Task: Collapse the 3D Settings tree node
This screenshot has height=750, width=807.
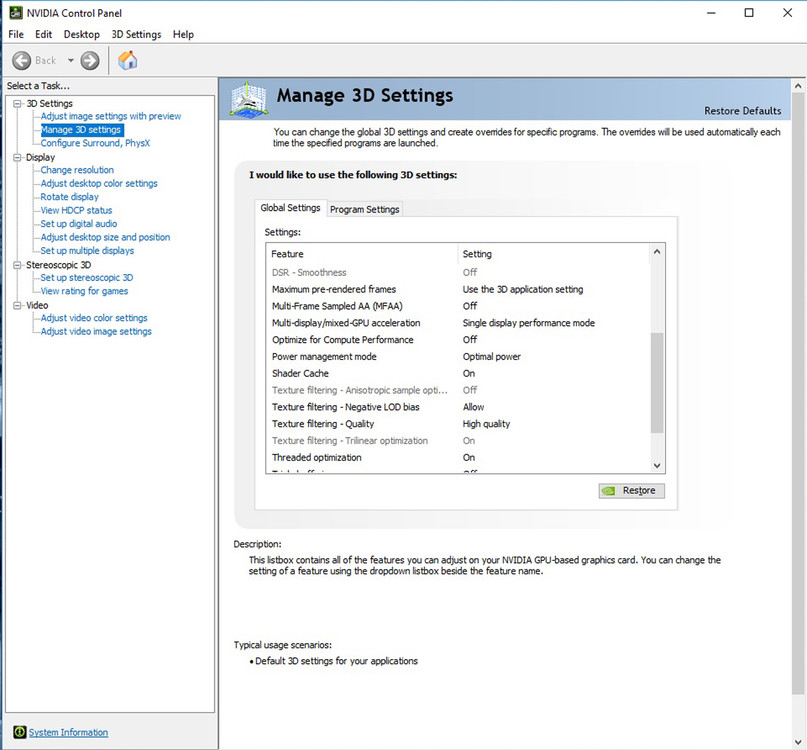Action: 17,103
